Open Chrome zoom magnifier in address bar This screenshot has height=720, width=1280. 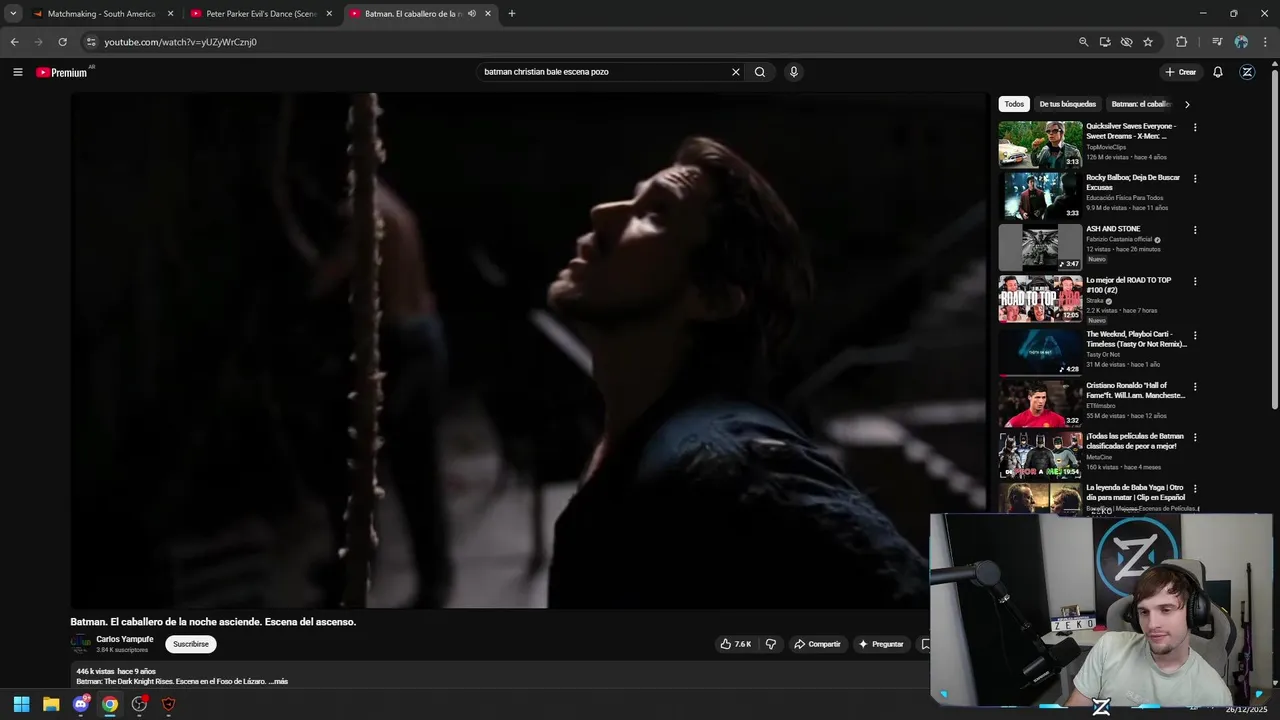coord(1083,42)
